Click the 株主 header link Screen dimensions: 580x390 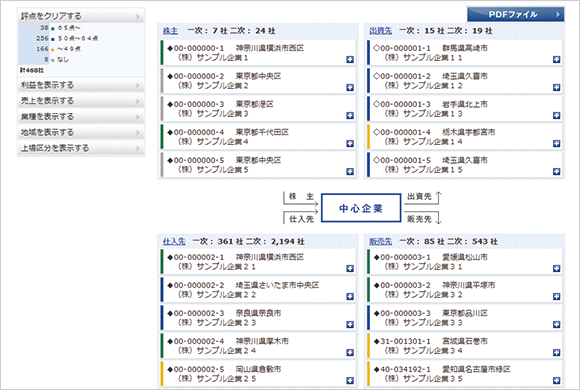(170, 31)
